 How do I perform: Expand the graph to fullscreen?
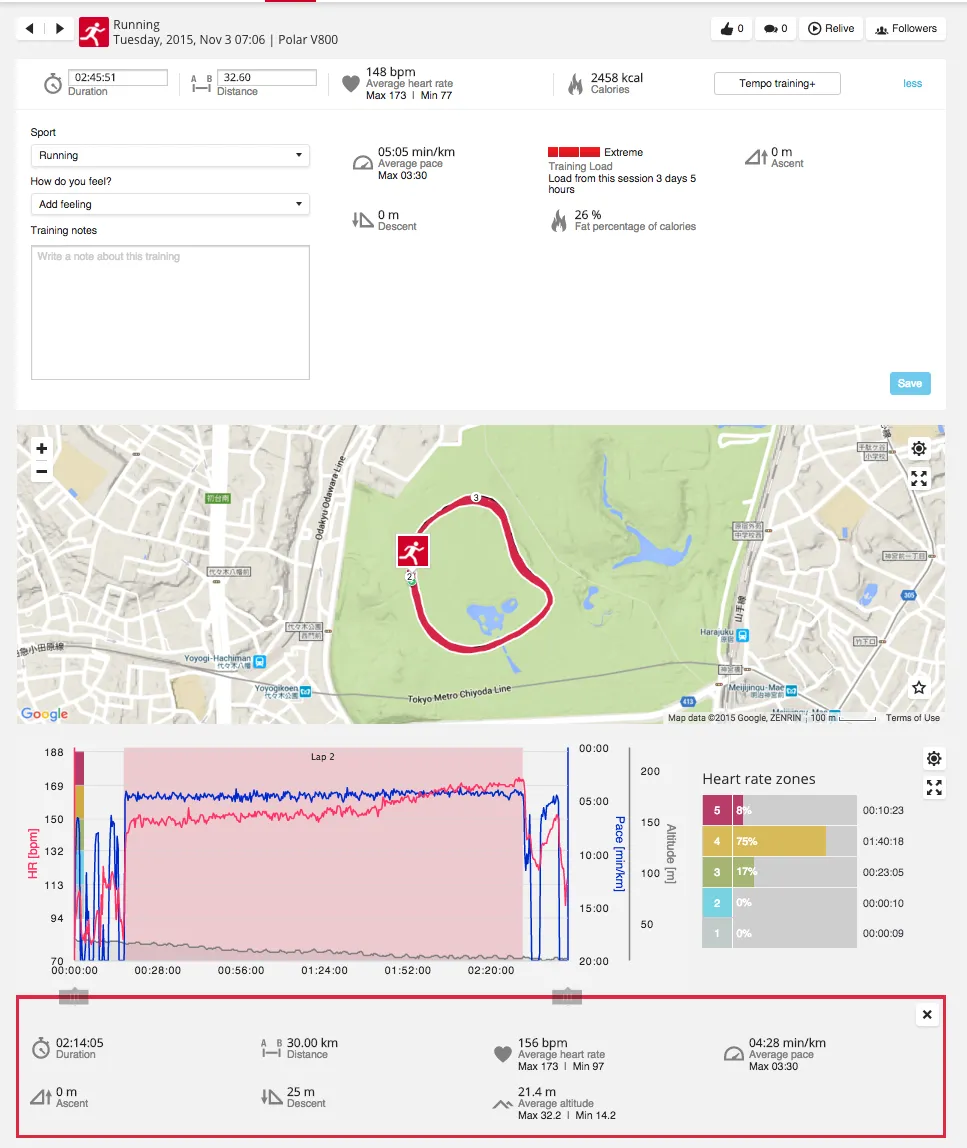pos(934,788)
